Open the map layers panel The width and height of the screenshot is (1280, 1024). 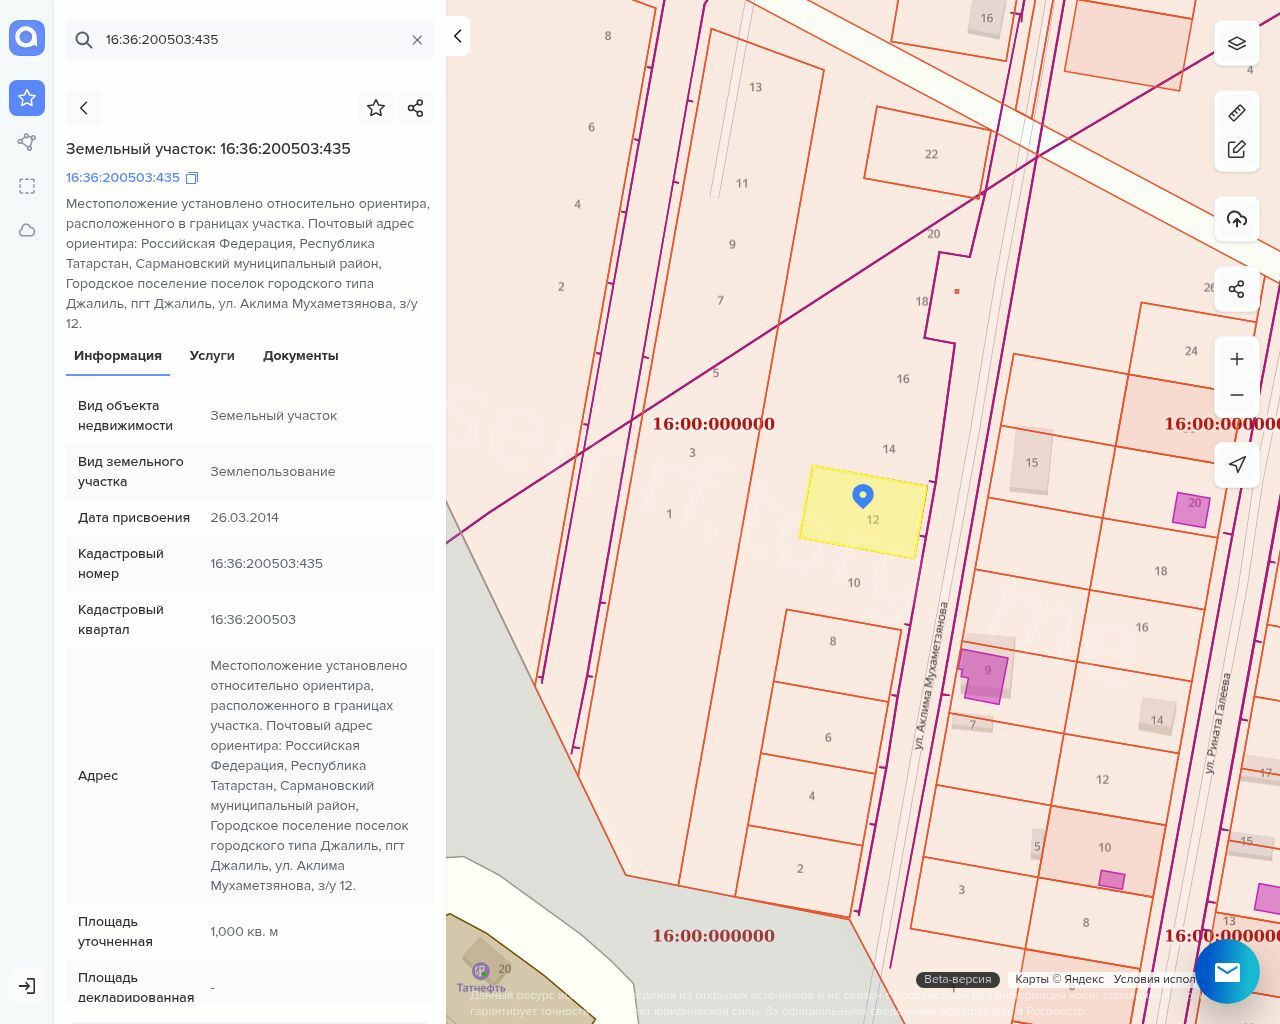click(1237, 43)
